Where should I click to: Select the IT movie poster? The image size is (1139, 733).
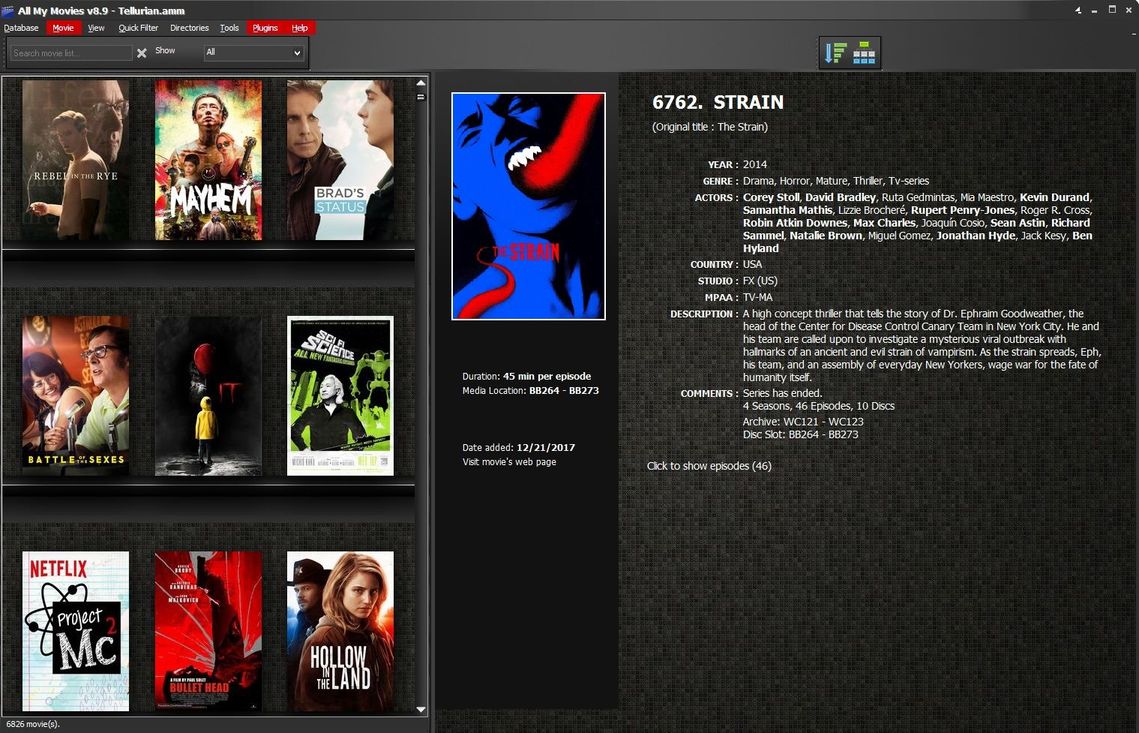pyautogui.click(x=208, y=396)
